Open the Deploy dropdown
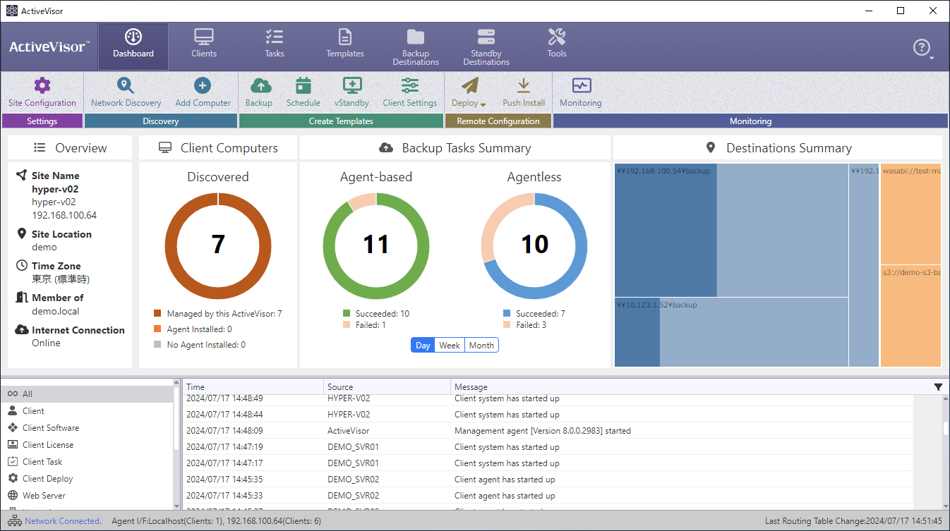Image resolution: width=950 pixels, height=531 pixels. (x=469, y=92)
